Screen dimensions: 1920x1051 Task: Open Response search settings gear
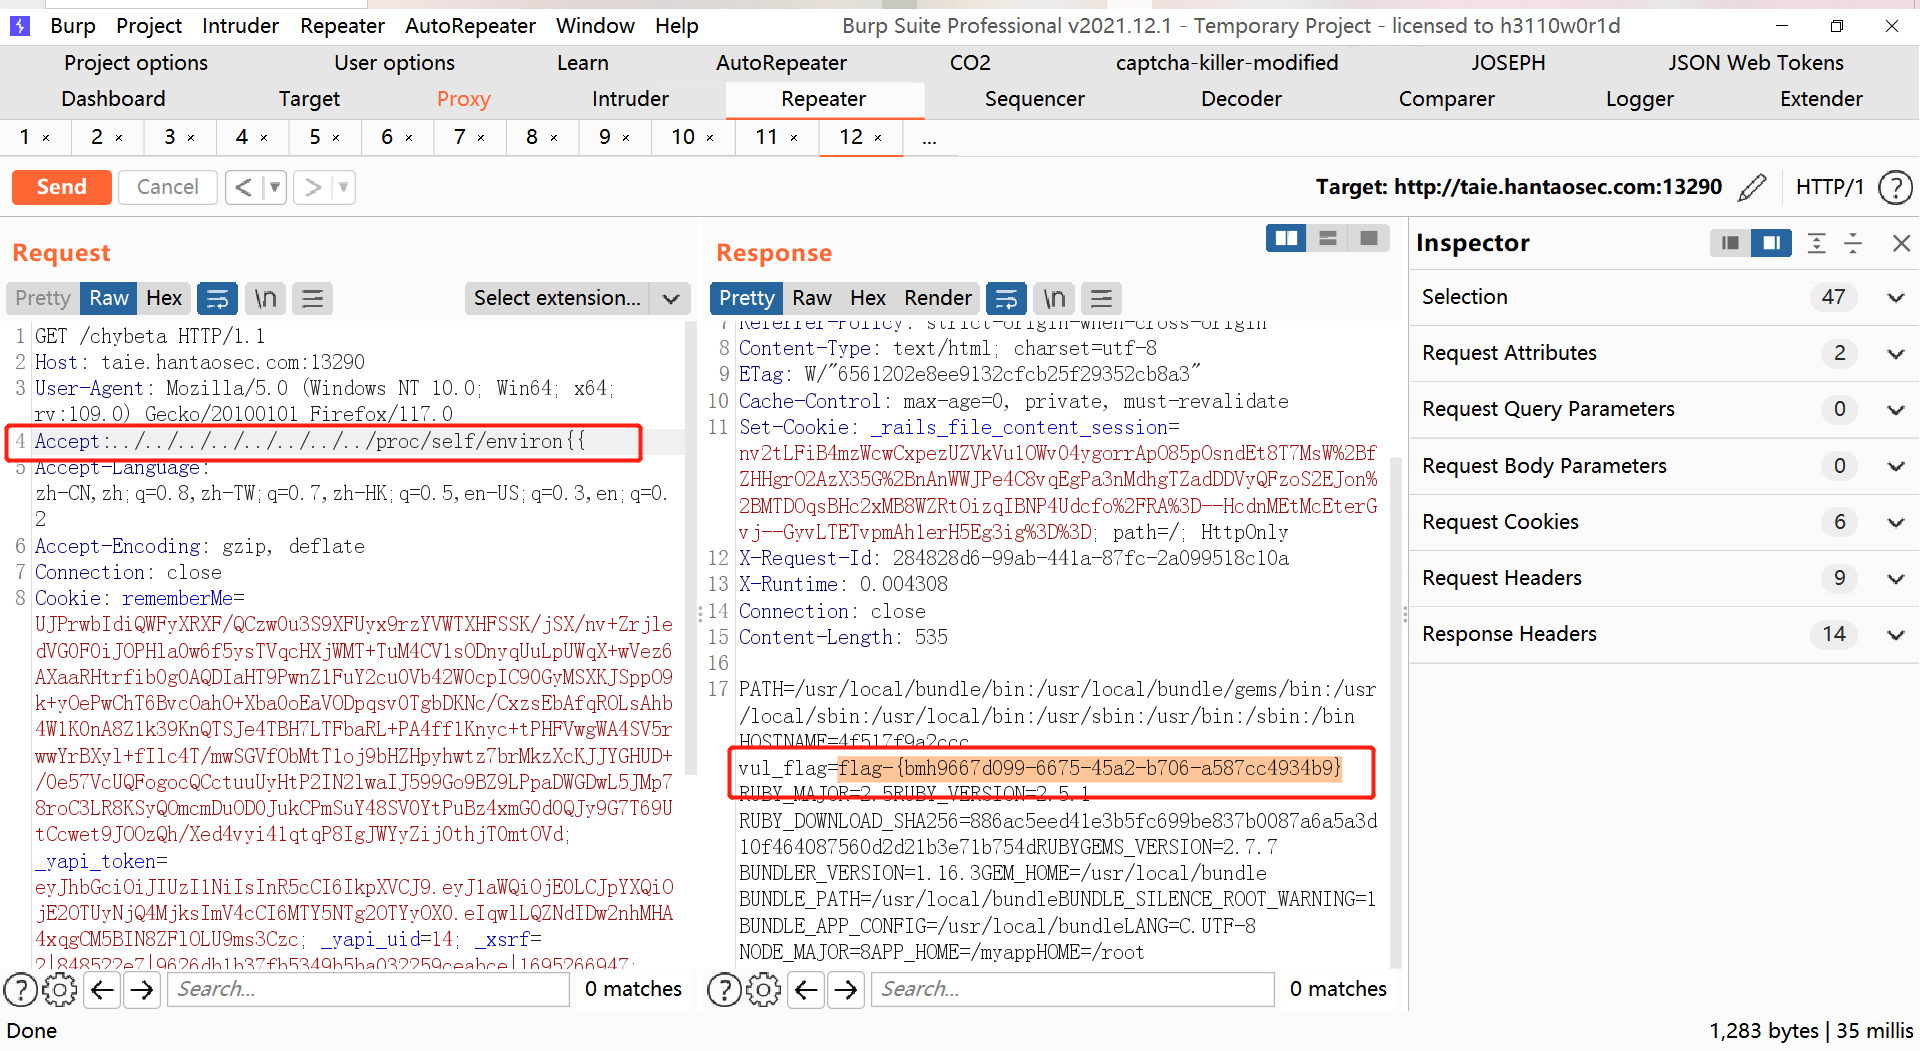pyautogui.click(x=764, y=990)
